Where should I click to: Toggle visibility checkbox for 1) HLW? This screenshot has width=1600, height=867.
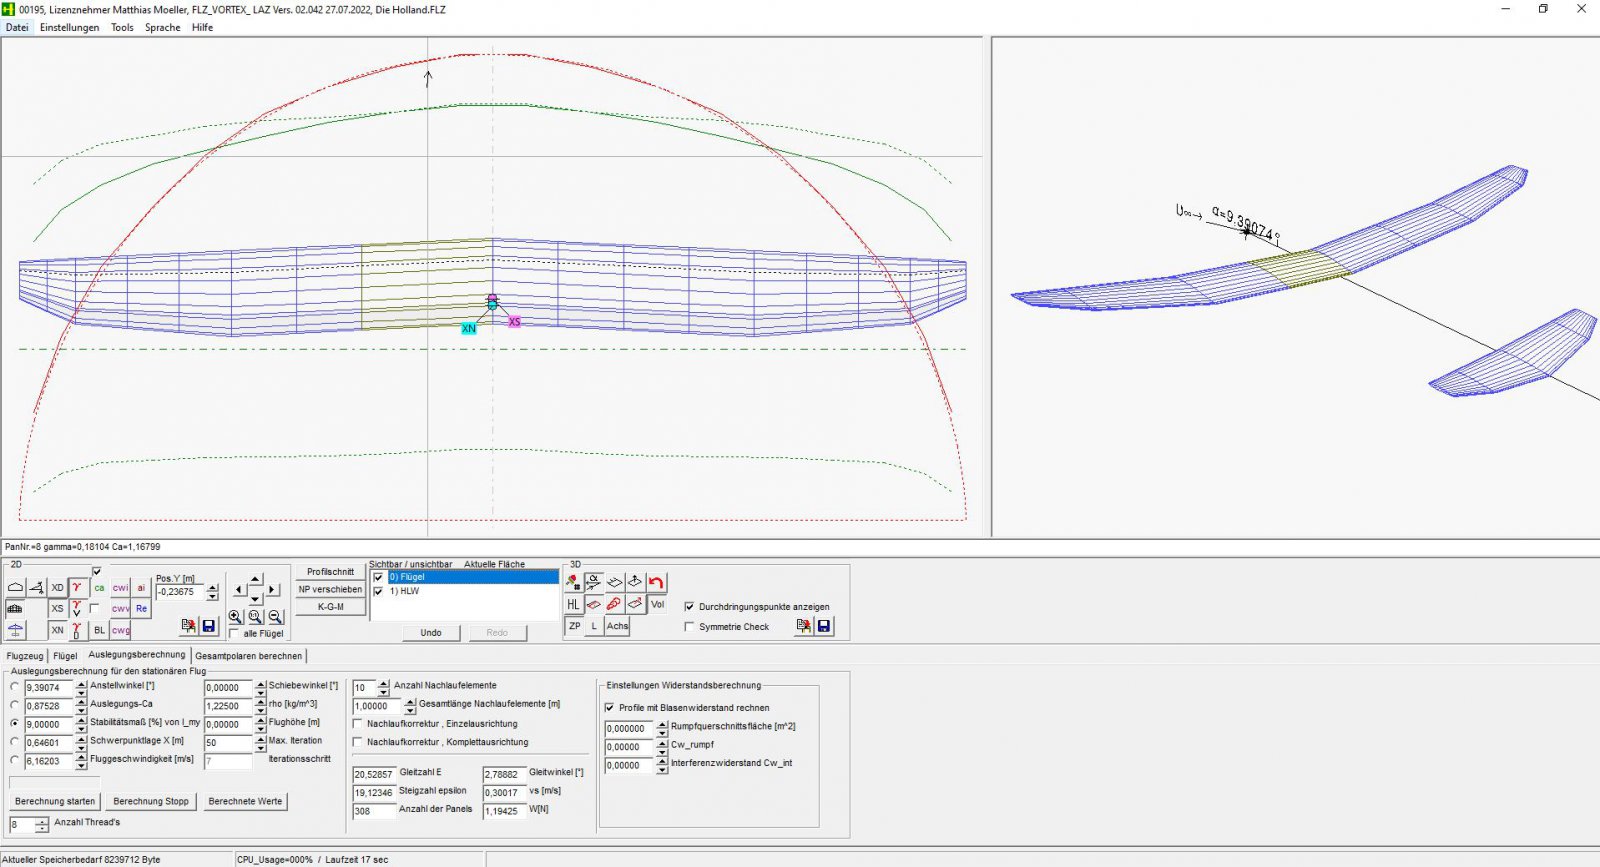[x=378, y=591]
